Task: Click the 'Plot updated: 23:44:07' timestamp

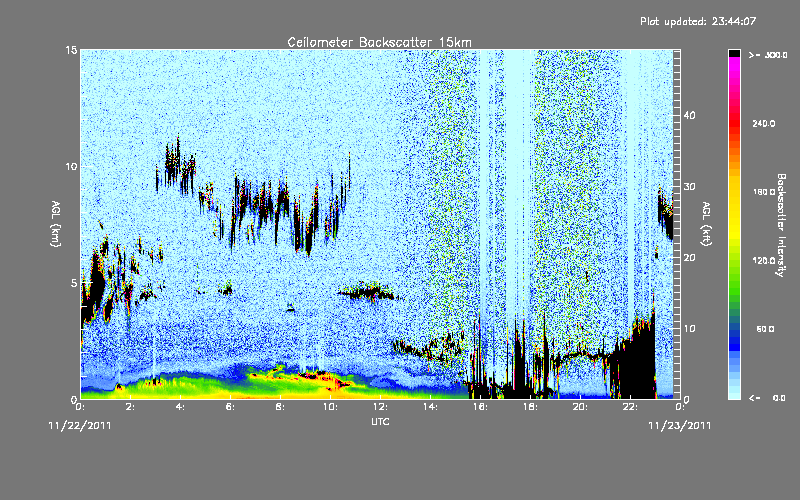Action: tap(698, 21)
